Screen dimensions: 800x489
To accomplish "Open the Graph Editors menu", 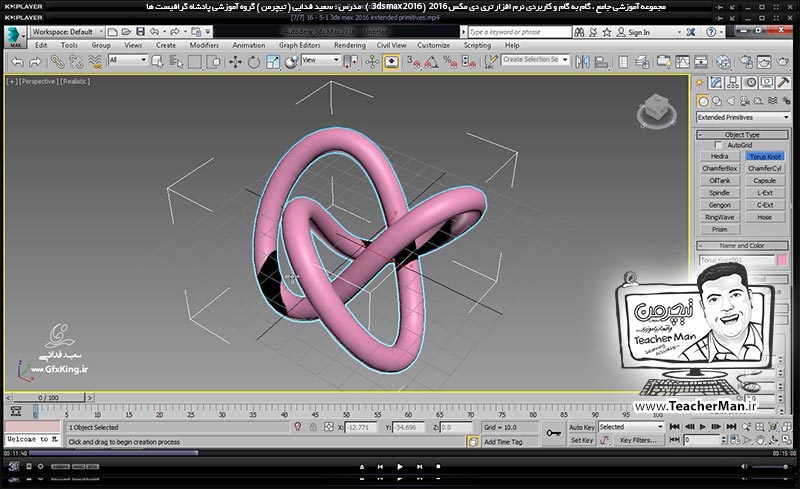I will 299,45.
